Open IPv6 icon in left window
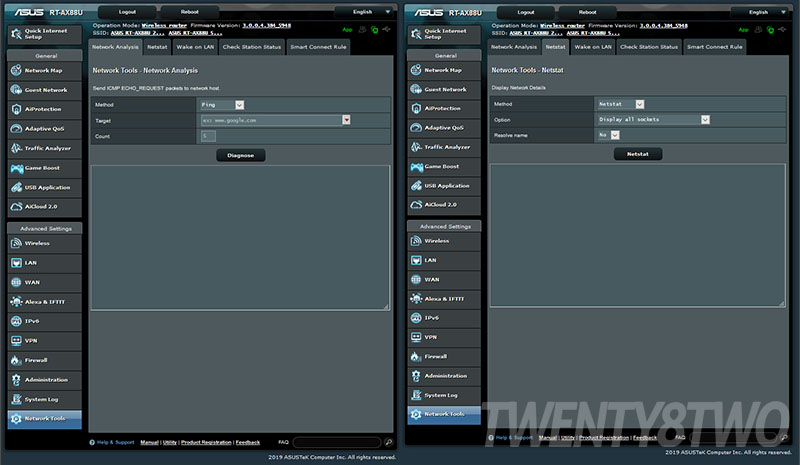The height and width of the screenshot is (465, 800). (x=16, y=321)
